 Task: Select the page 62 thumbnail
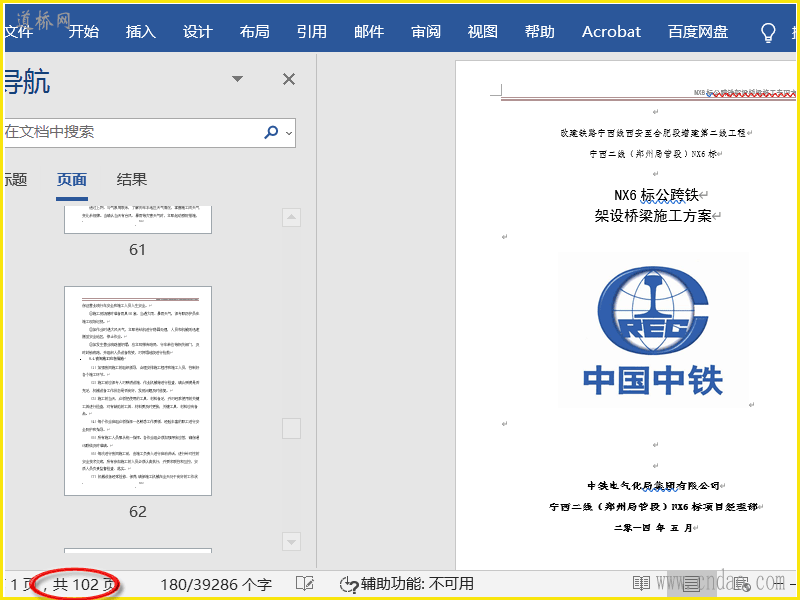pyautogui.click(x=138, y=391)
